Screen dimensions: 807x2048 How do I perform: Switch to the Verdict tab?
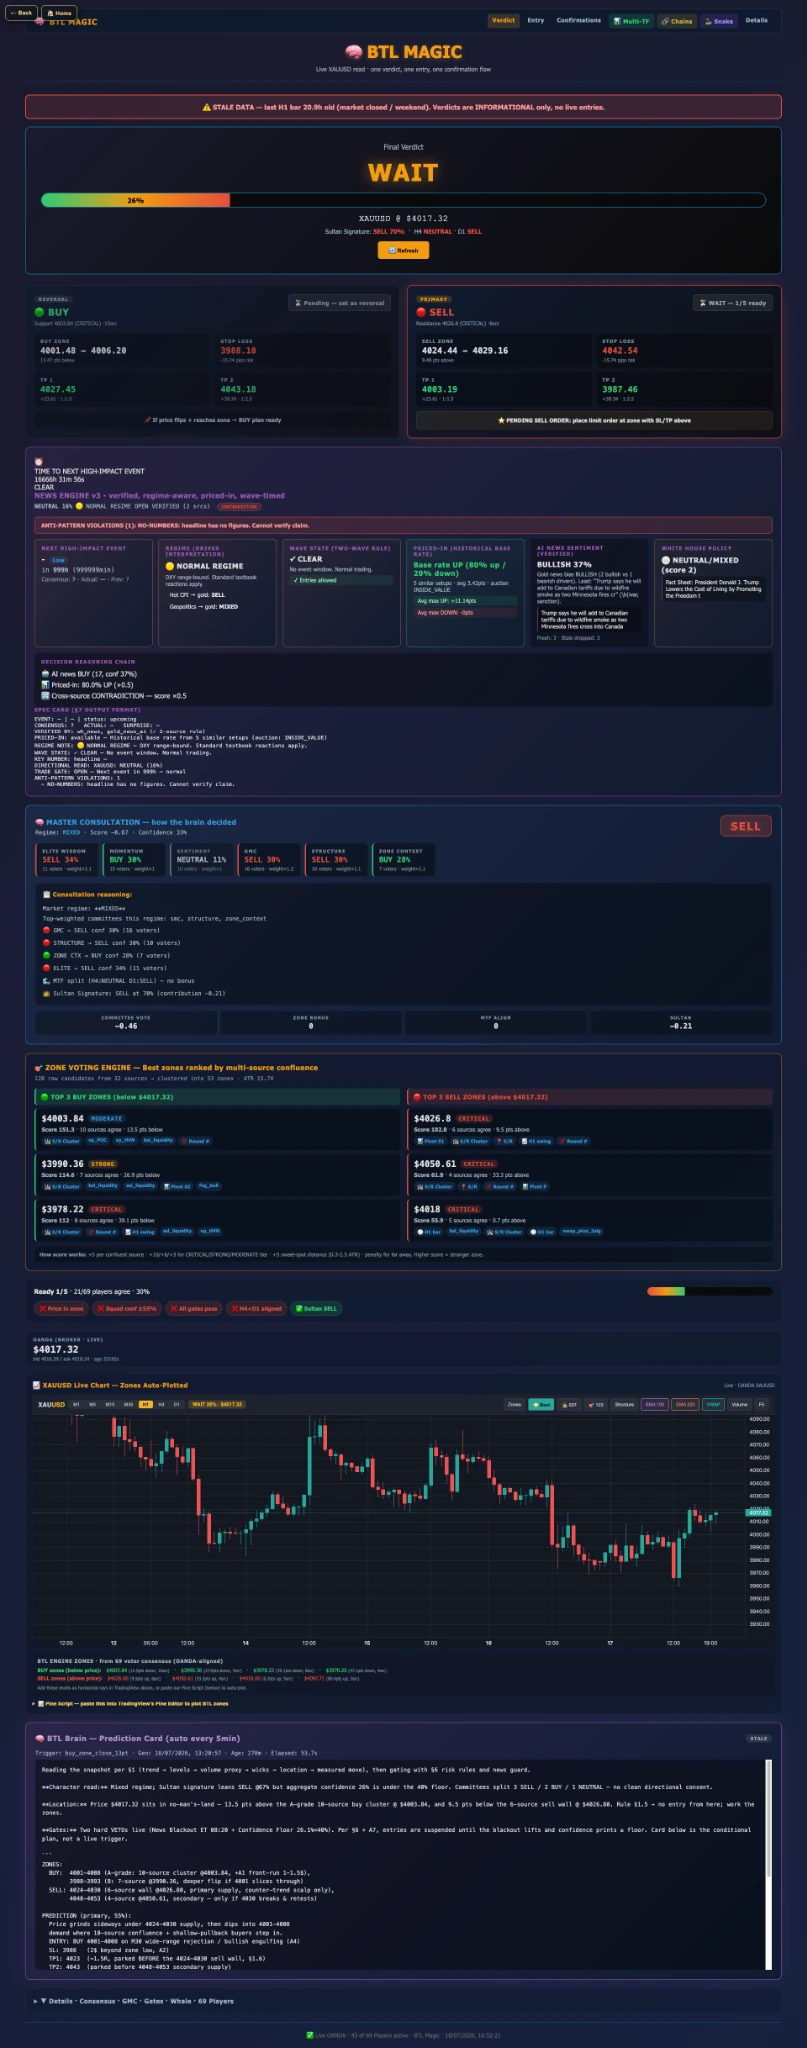click(x=504, y=20)
